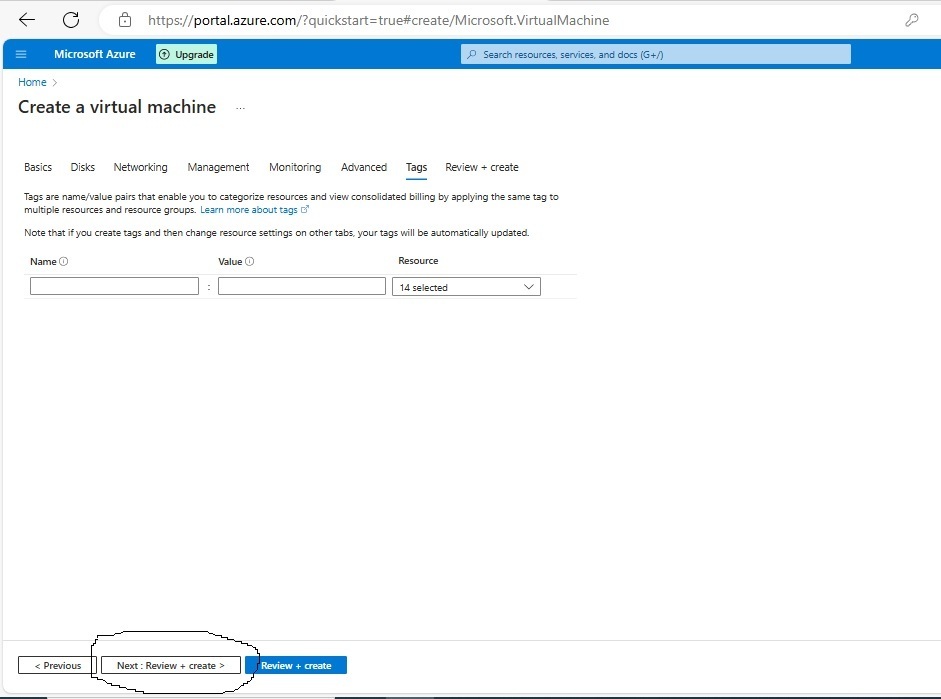941x699 pixels.
Task: Open the Learn more about tags link
Action: (254, 210)
